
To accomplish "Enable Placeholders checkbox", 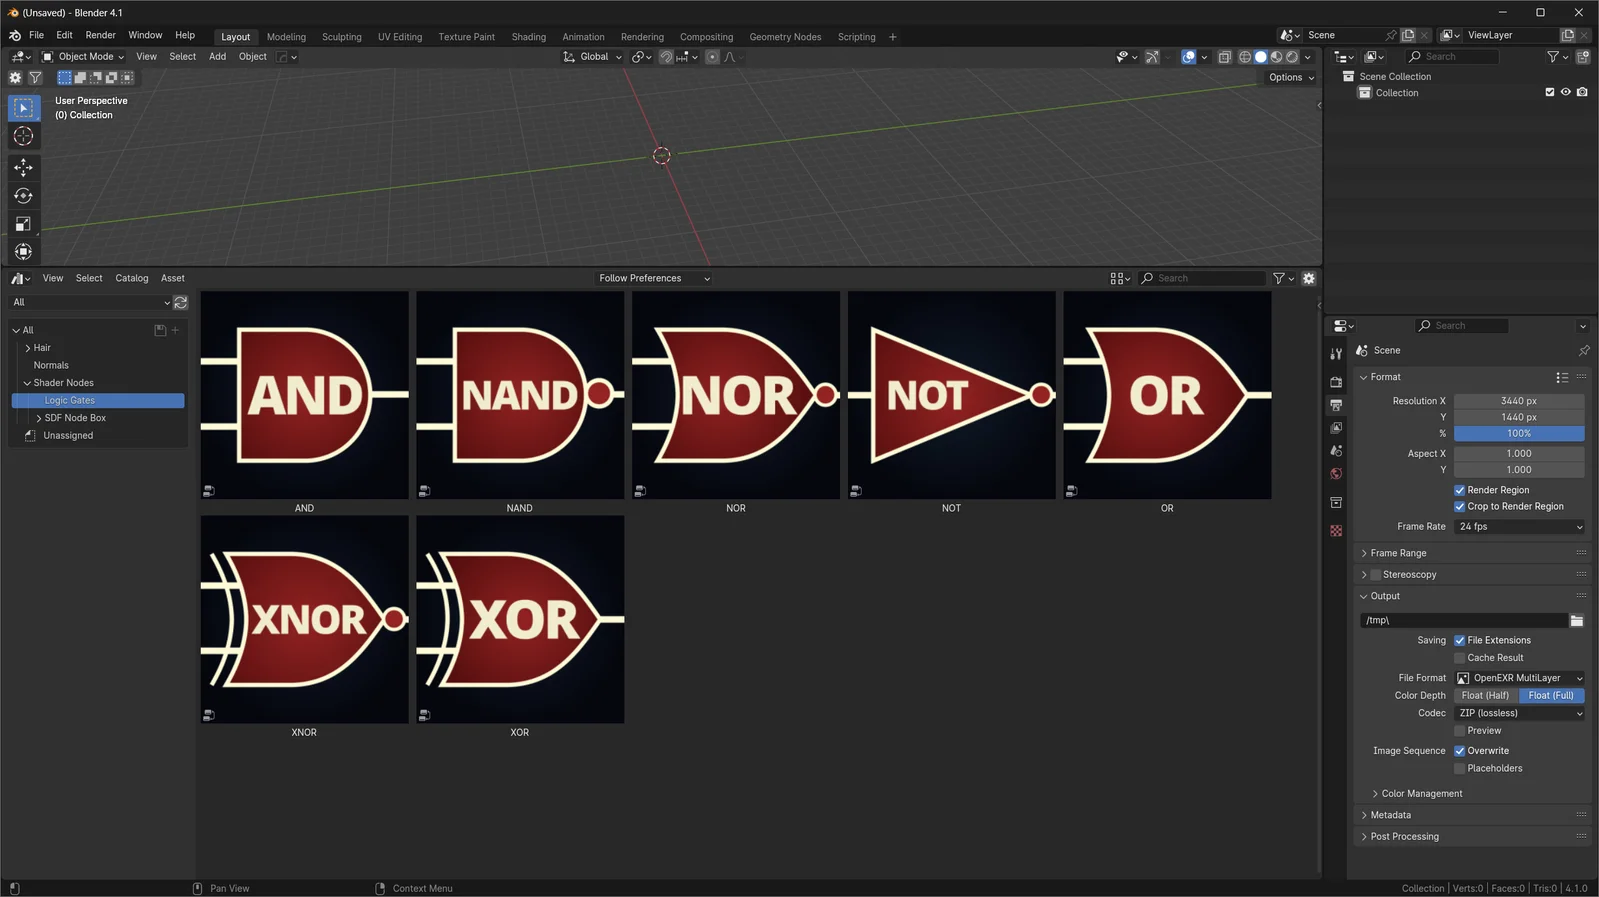I will (1459, 769).
